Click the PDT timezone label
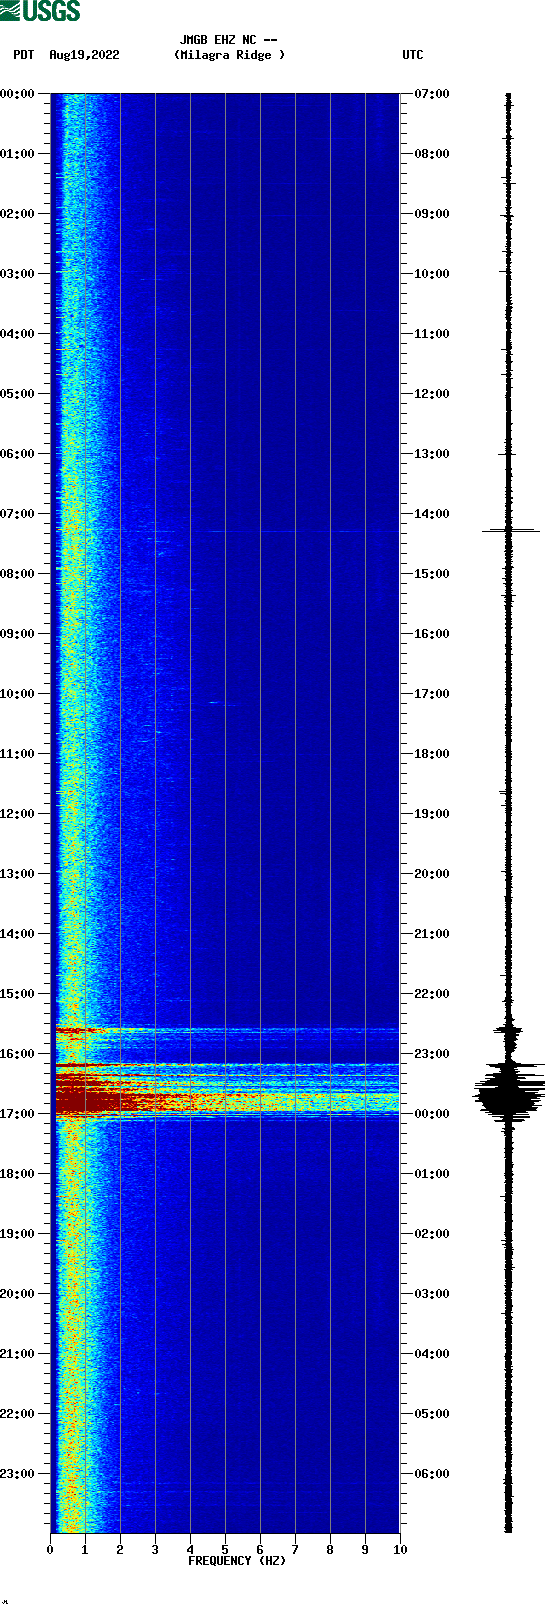Screen dimensions: 552x1613 coord(24,55)
